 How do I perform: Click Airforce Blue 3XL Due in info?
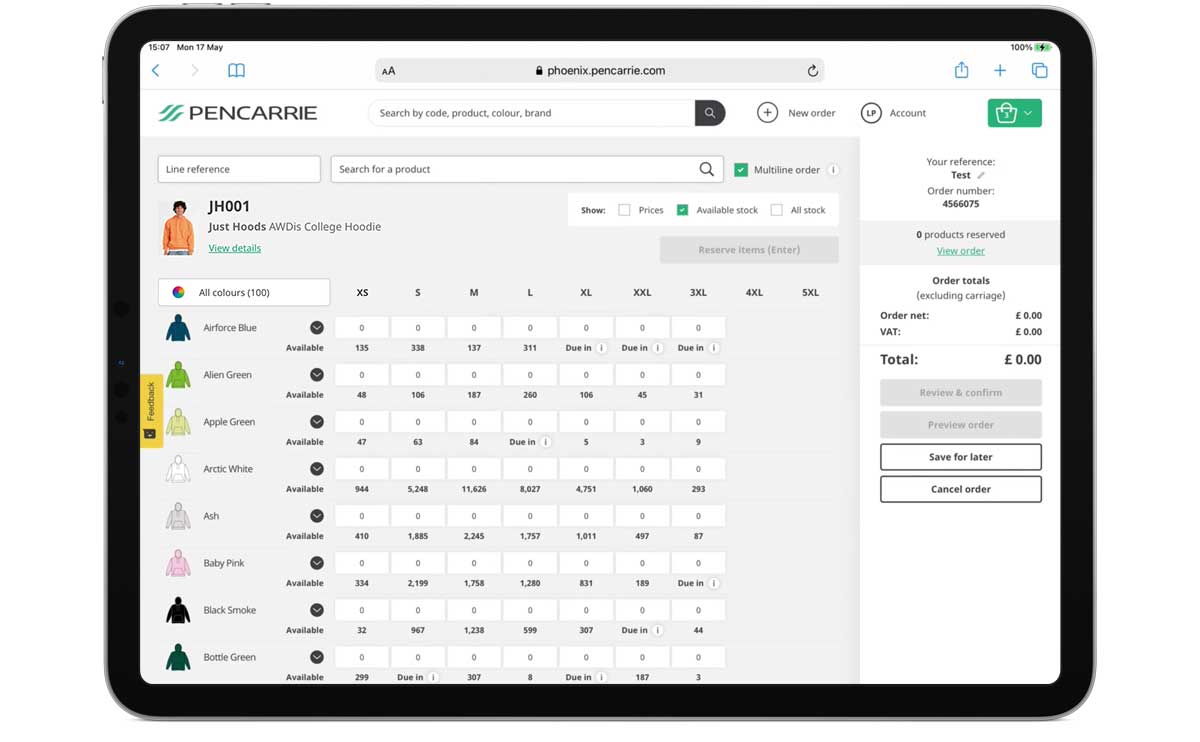714,348
